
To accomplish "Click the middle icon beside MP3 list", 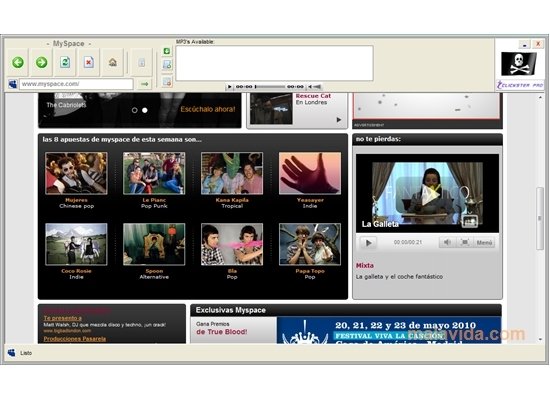I will 167,65.
